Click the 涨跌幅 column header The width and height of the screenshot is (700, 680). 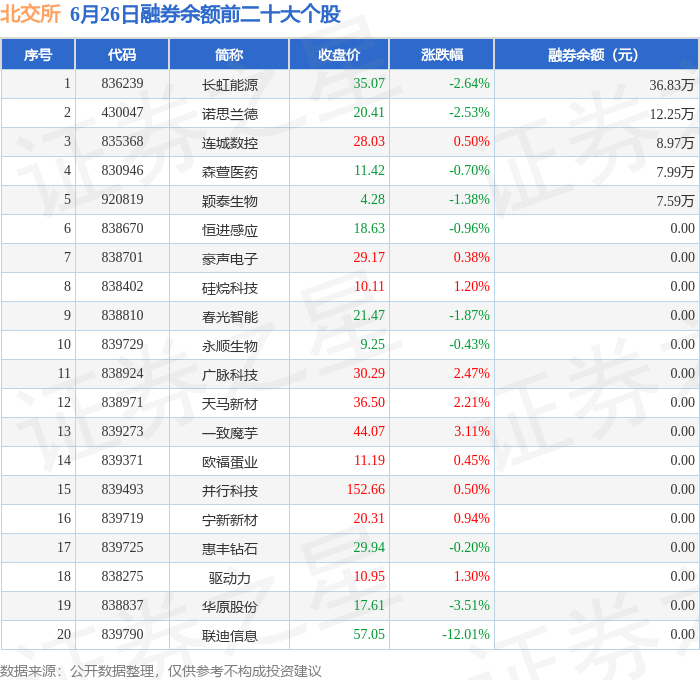[442, 54]
